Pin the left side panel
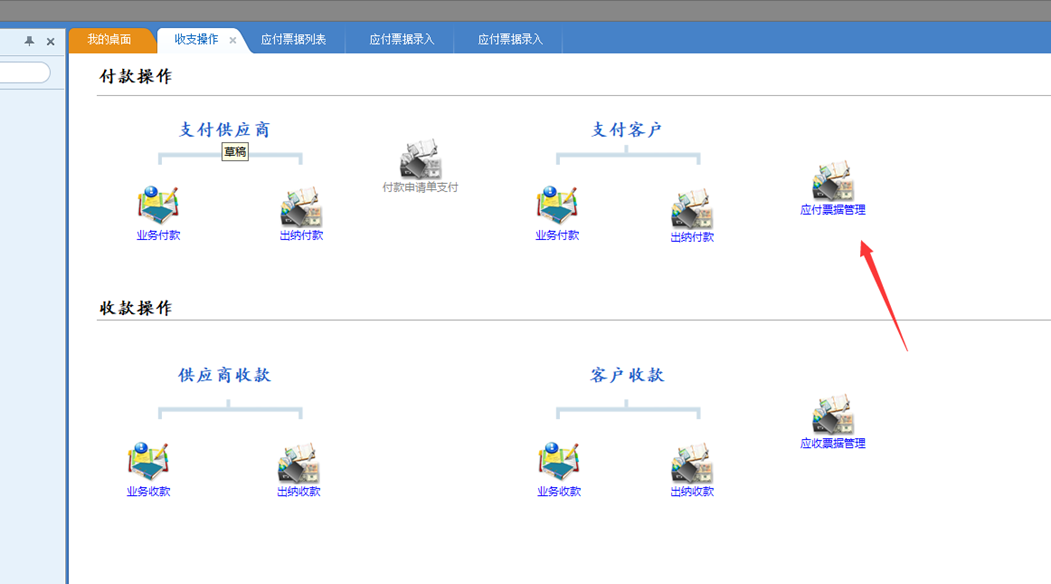 (x=29, y=41)
